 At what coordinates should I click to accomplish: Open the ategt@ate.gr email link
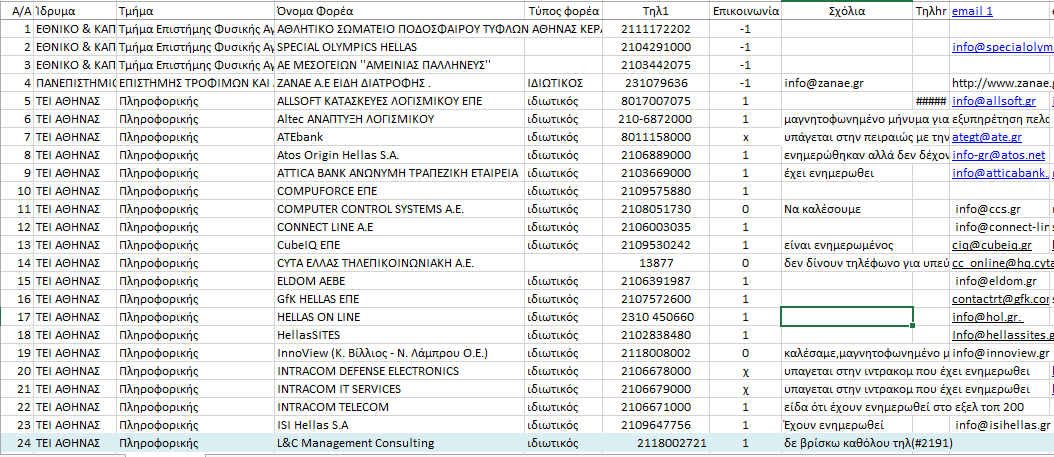coord(987,137)
